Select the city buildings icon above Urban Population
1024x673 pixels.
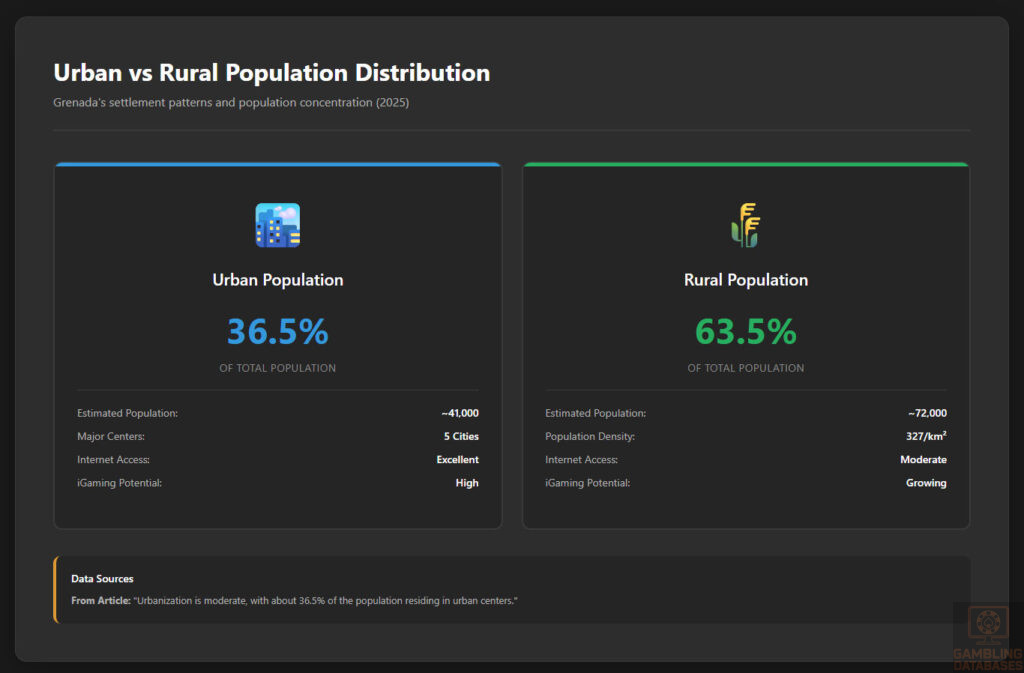pyautogui.click(x=277, y=224)
